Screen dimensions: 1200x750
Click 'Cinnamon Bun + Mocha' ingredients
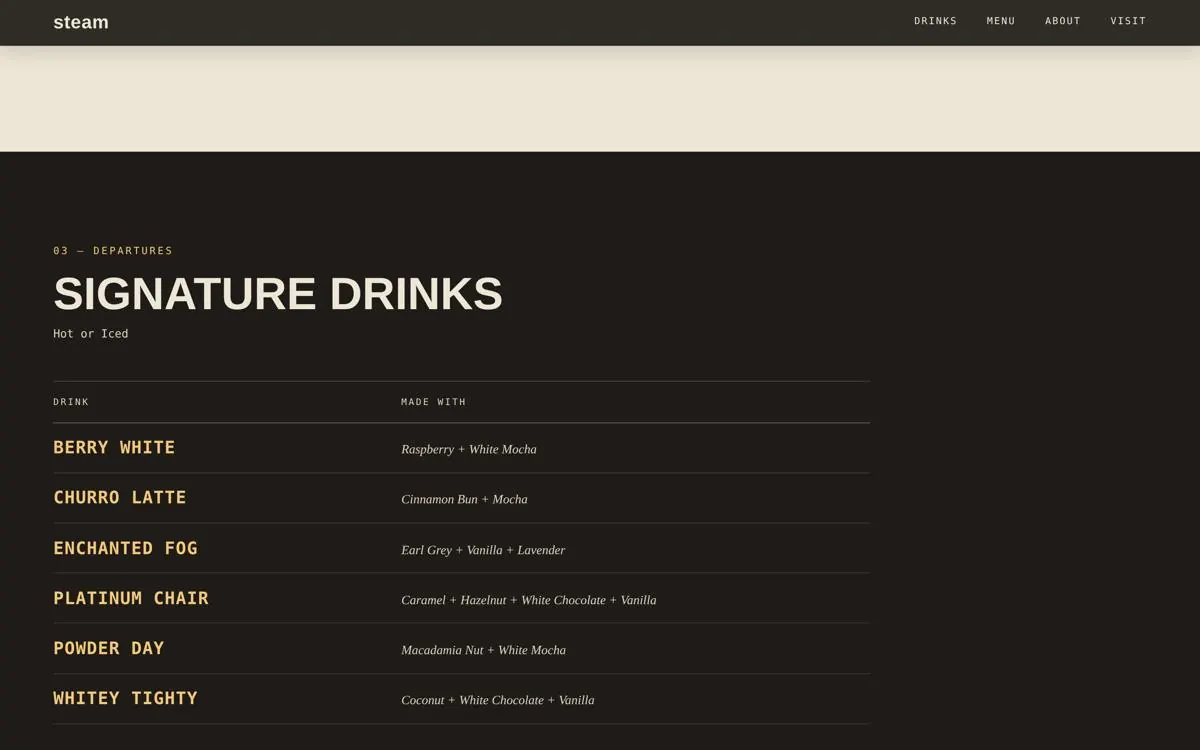pyautogui.click(x=464, y=499)
